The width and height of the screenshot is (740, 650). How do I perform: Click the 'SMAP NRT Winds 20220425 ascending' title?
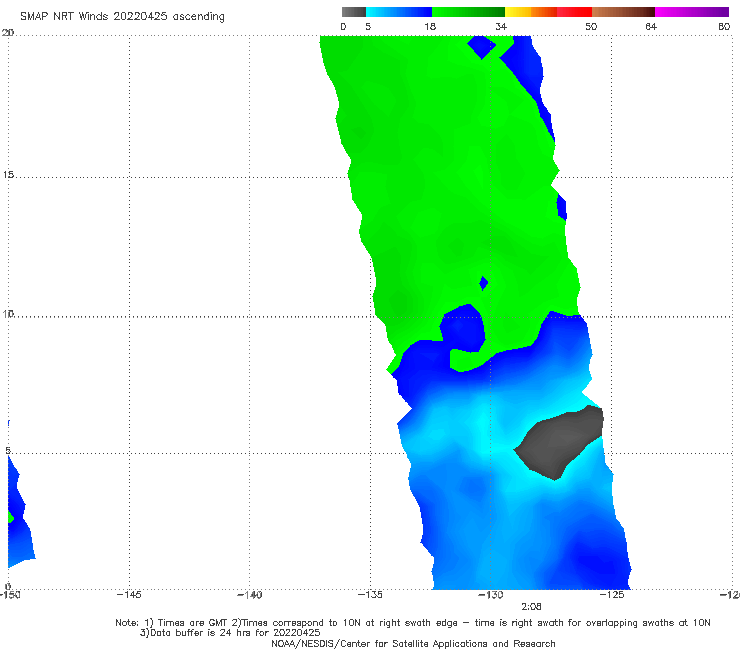pyautogui.click(x=122, y=17)
